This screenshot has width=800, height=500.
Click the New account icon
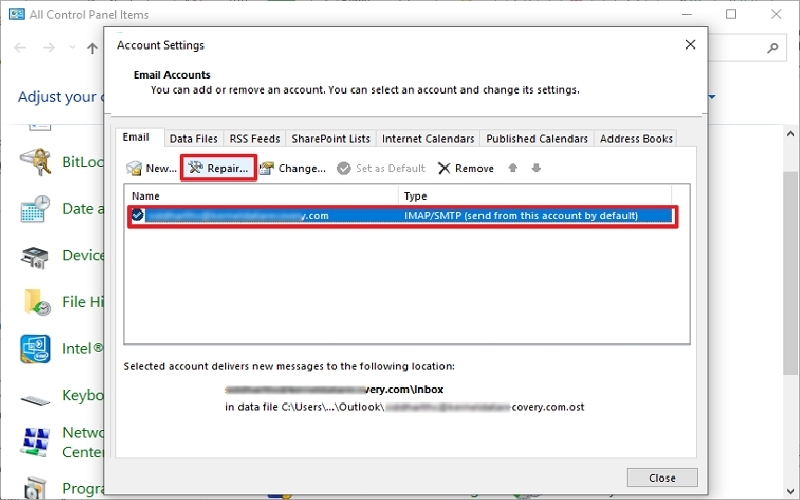[x=134, y=169]
